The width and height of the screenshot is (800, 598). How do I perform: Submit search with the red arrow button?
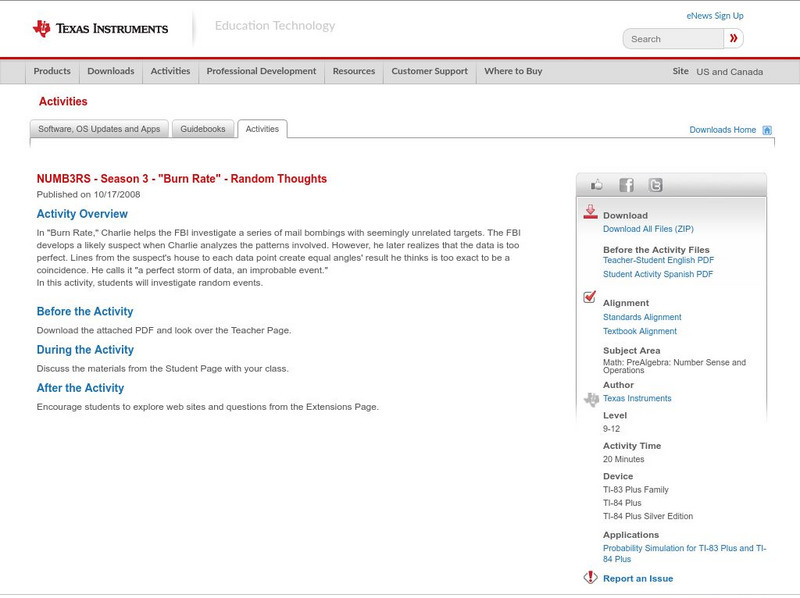tap(734, 38)
